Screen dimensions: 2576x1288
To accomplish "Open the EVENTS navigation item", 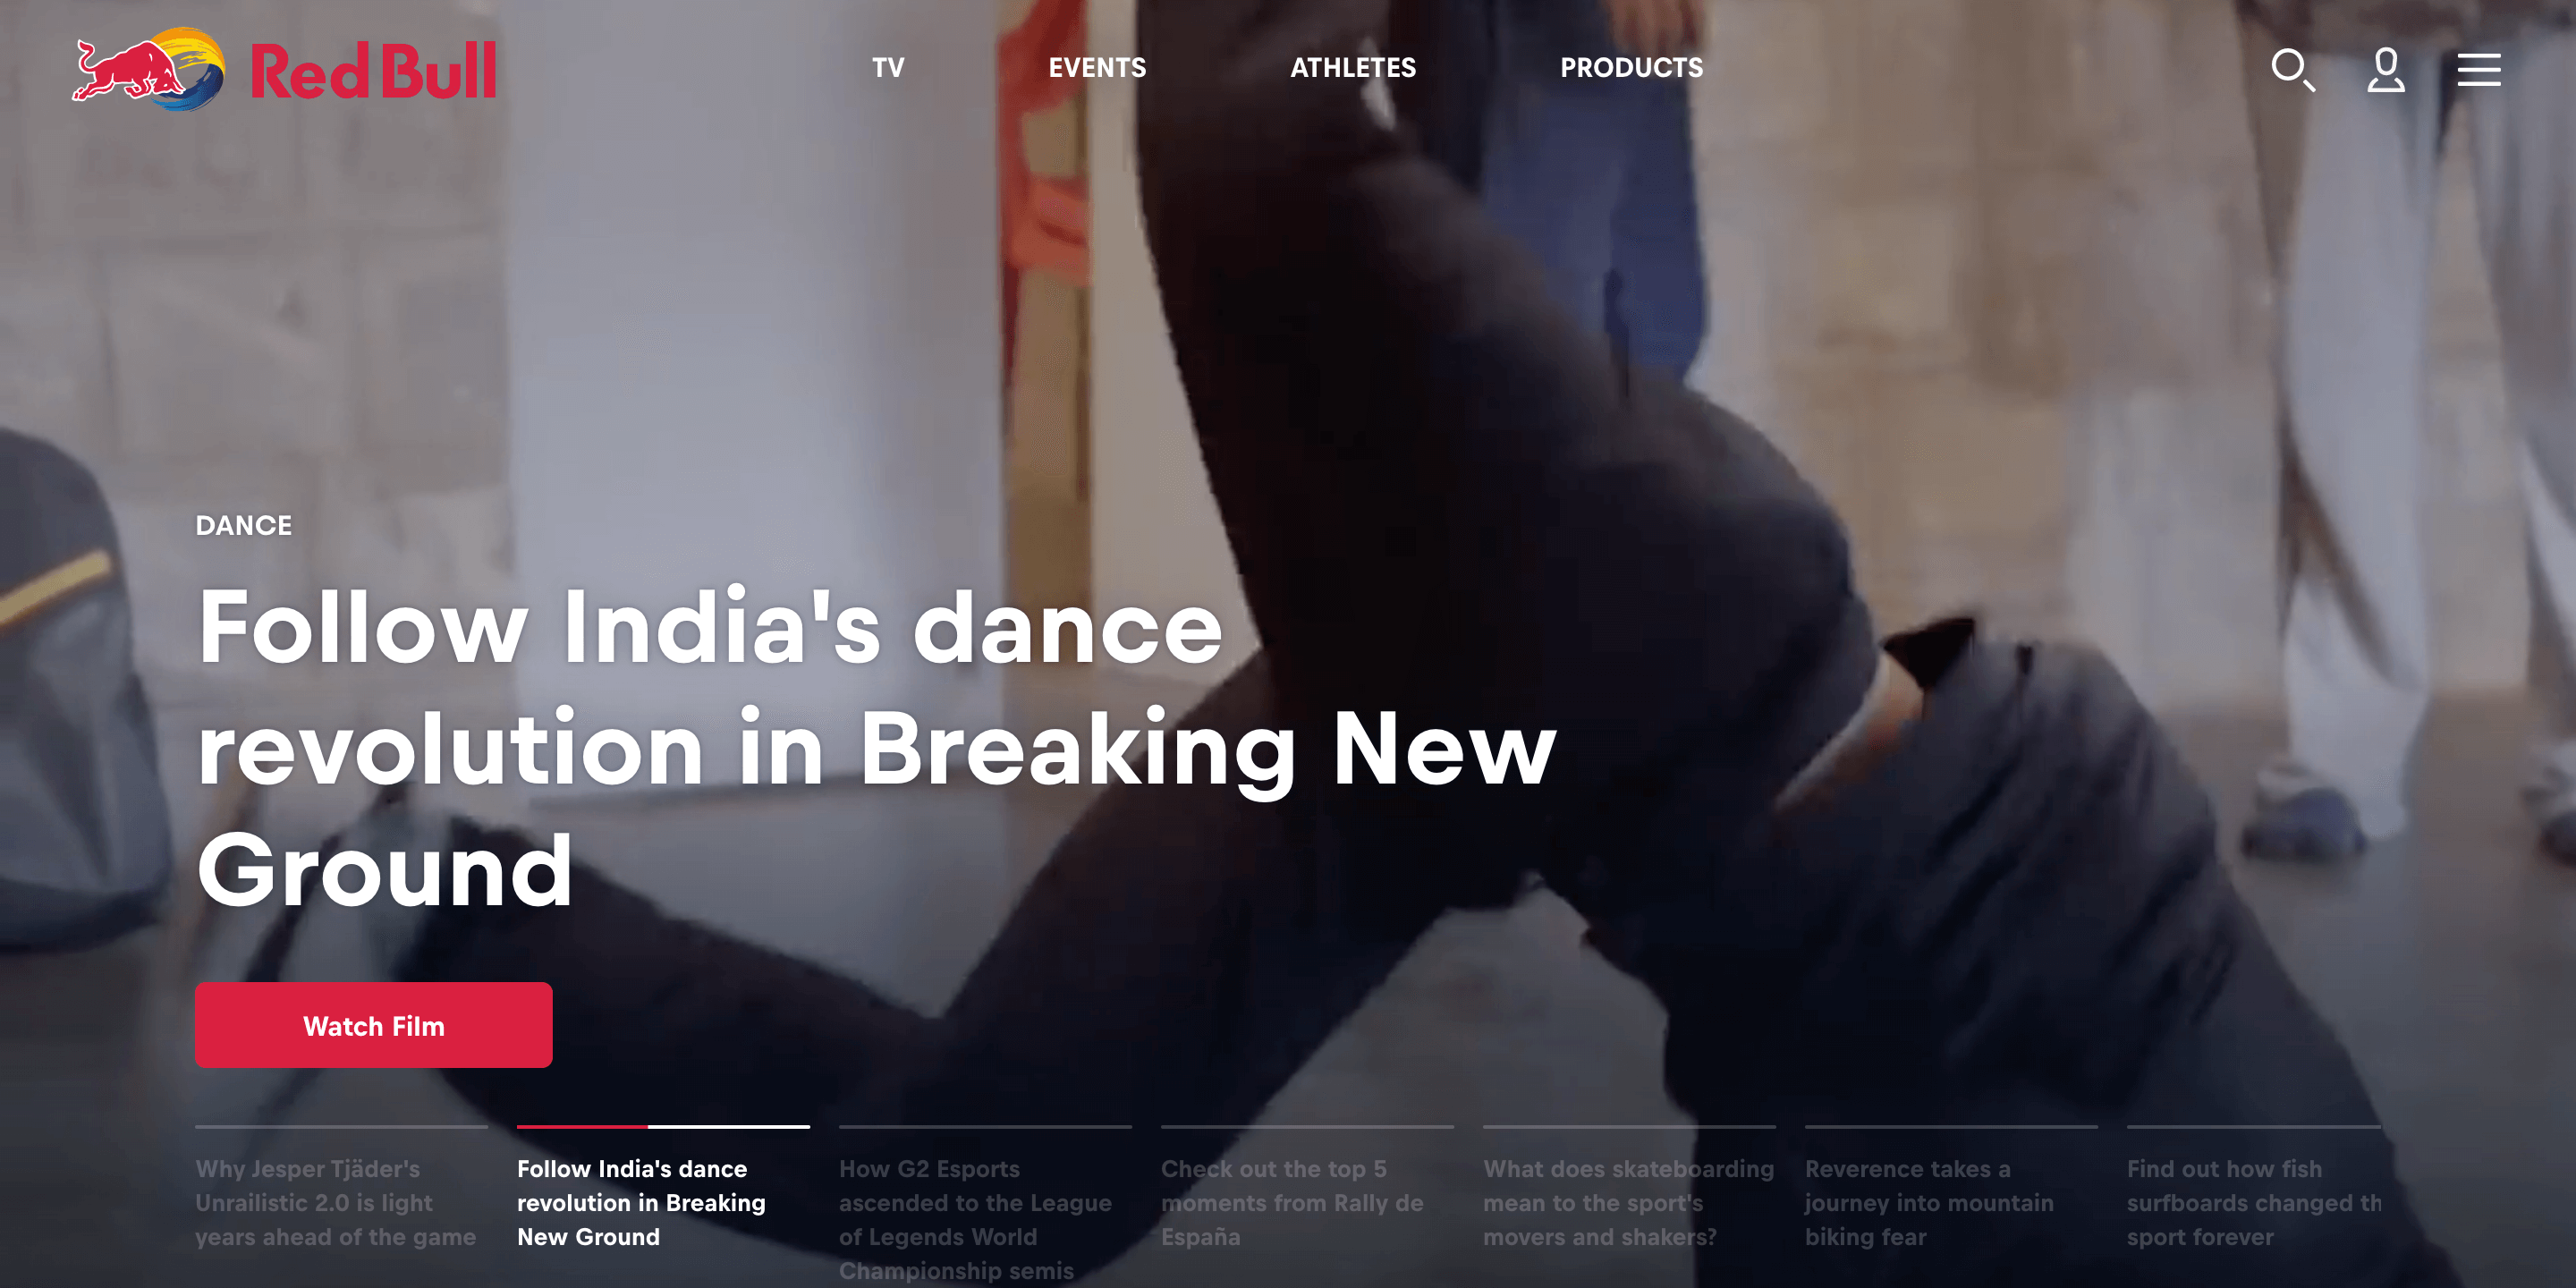I will pos(1097,68).
